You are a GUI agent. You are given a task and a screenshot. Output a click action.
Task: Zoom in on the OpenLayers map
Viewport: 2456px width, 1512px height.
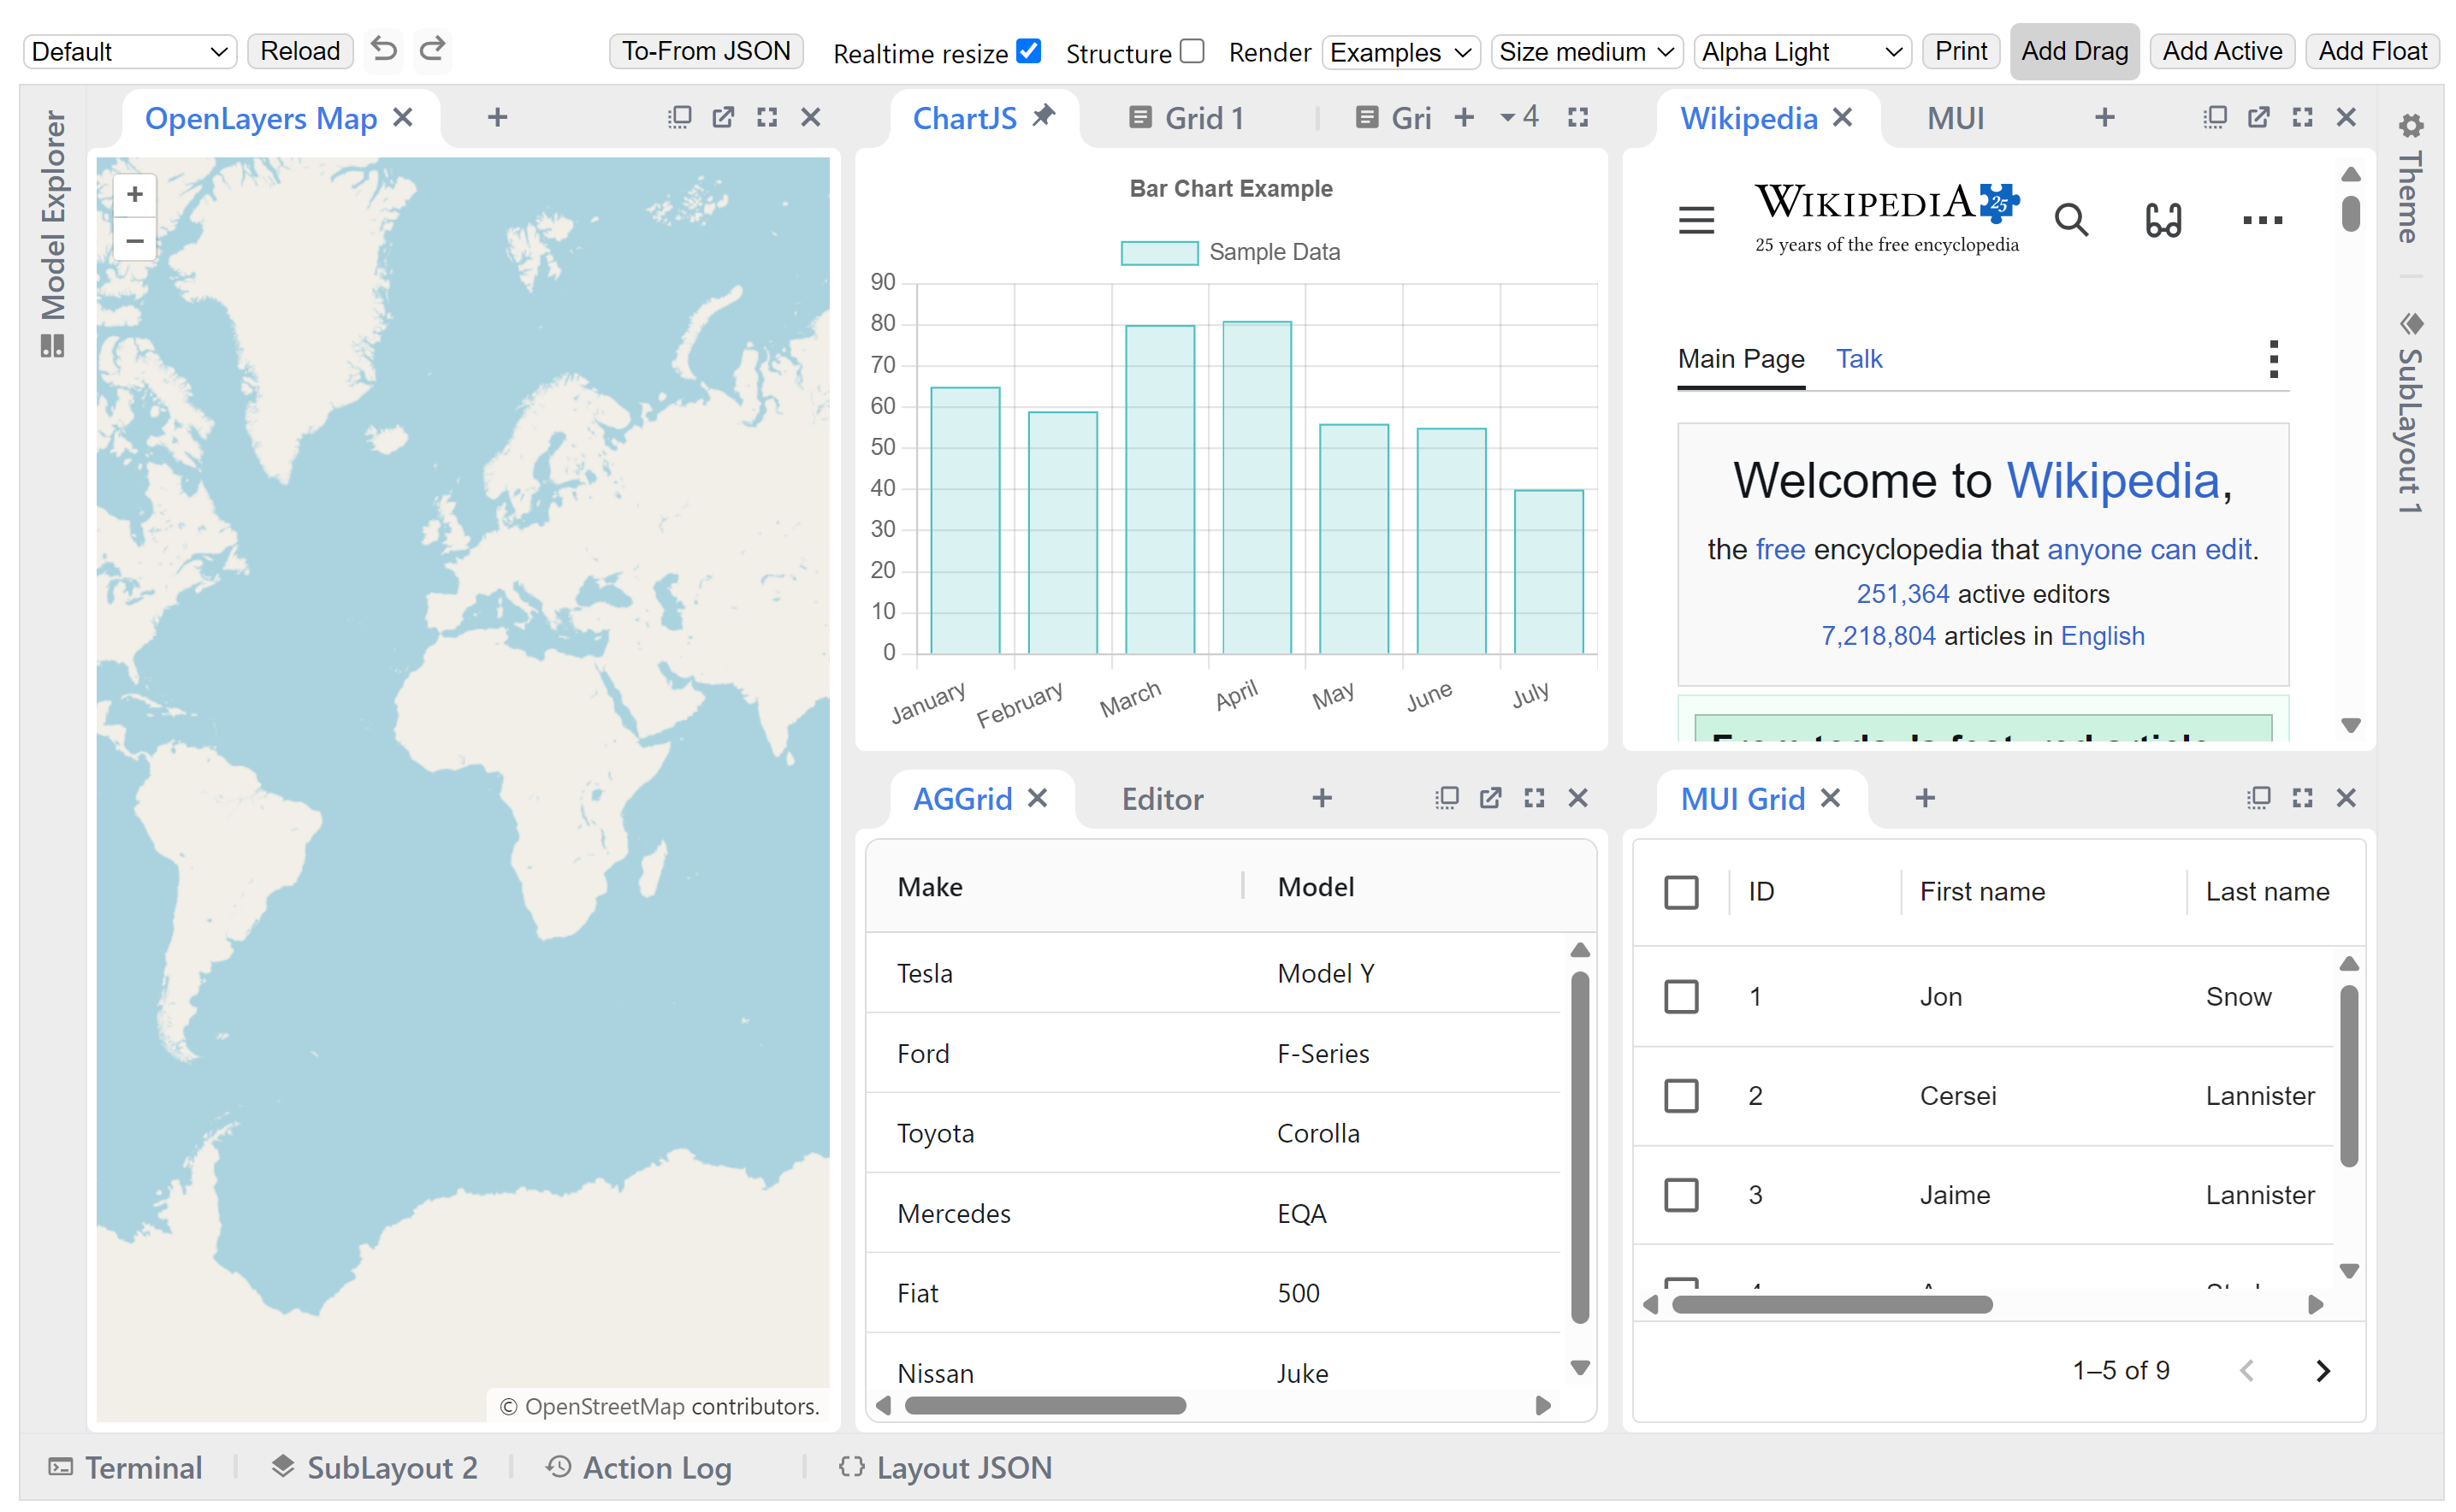135,194
